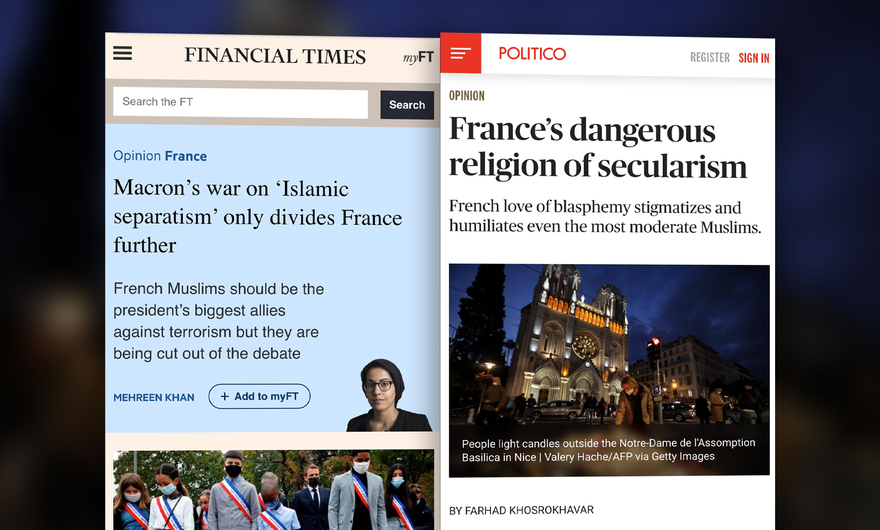Click the Financial Times masthead logo
Screen dimensions: 880x530
pyautogui.click(x=275, y=56)
